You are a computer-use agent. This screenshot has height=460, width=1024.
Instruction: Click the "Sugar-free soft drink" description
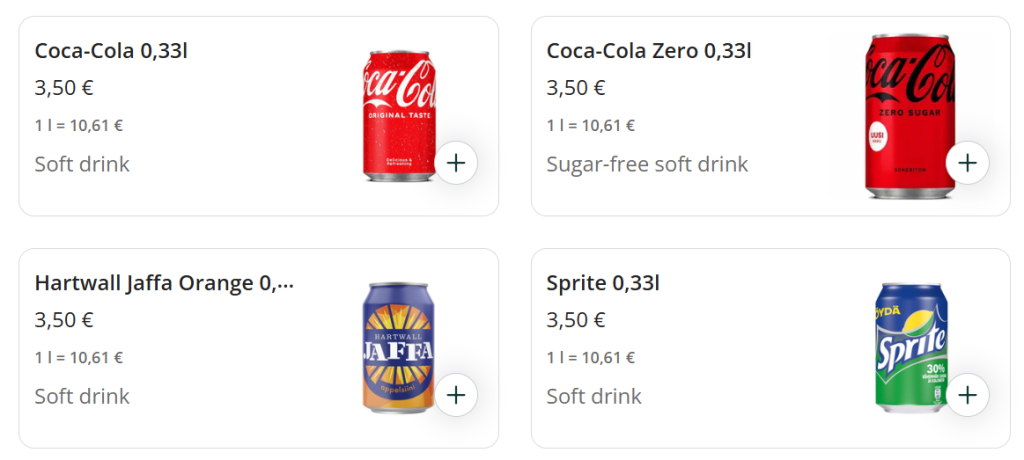tap(647, 164)
